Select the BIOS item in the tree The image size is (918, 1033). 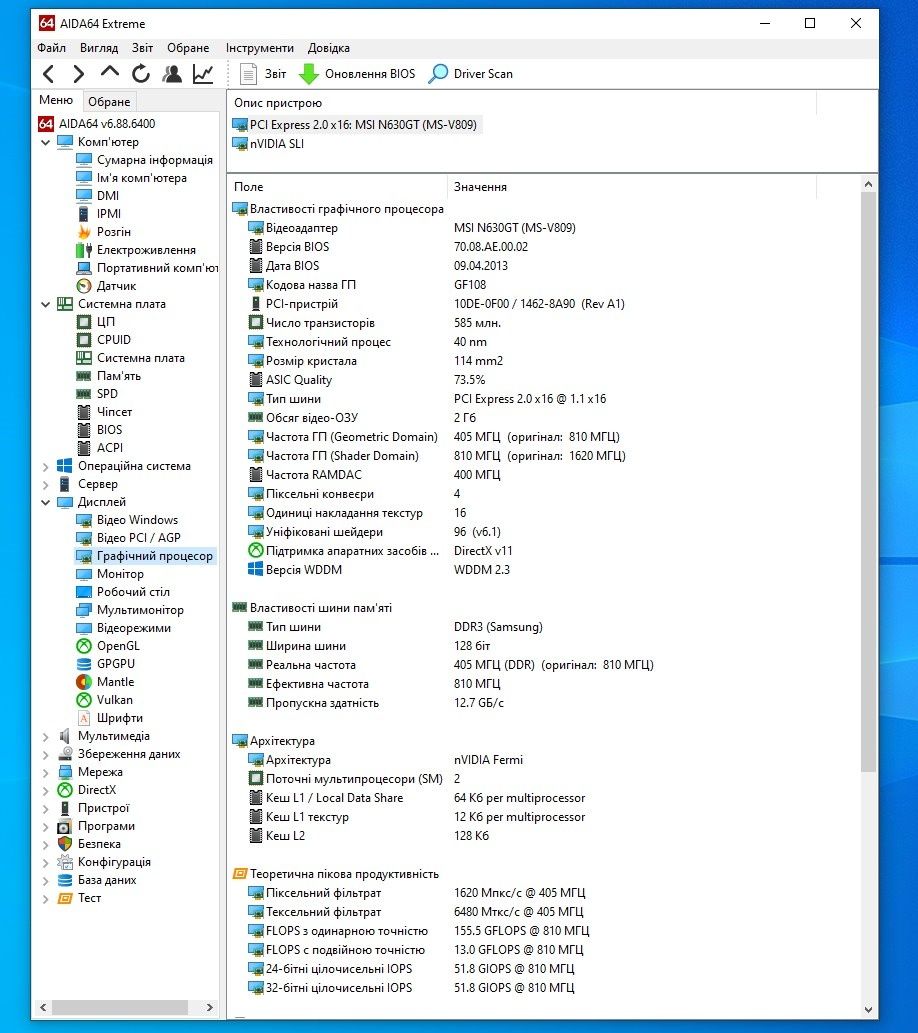coord(99,430)
